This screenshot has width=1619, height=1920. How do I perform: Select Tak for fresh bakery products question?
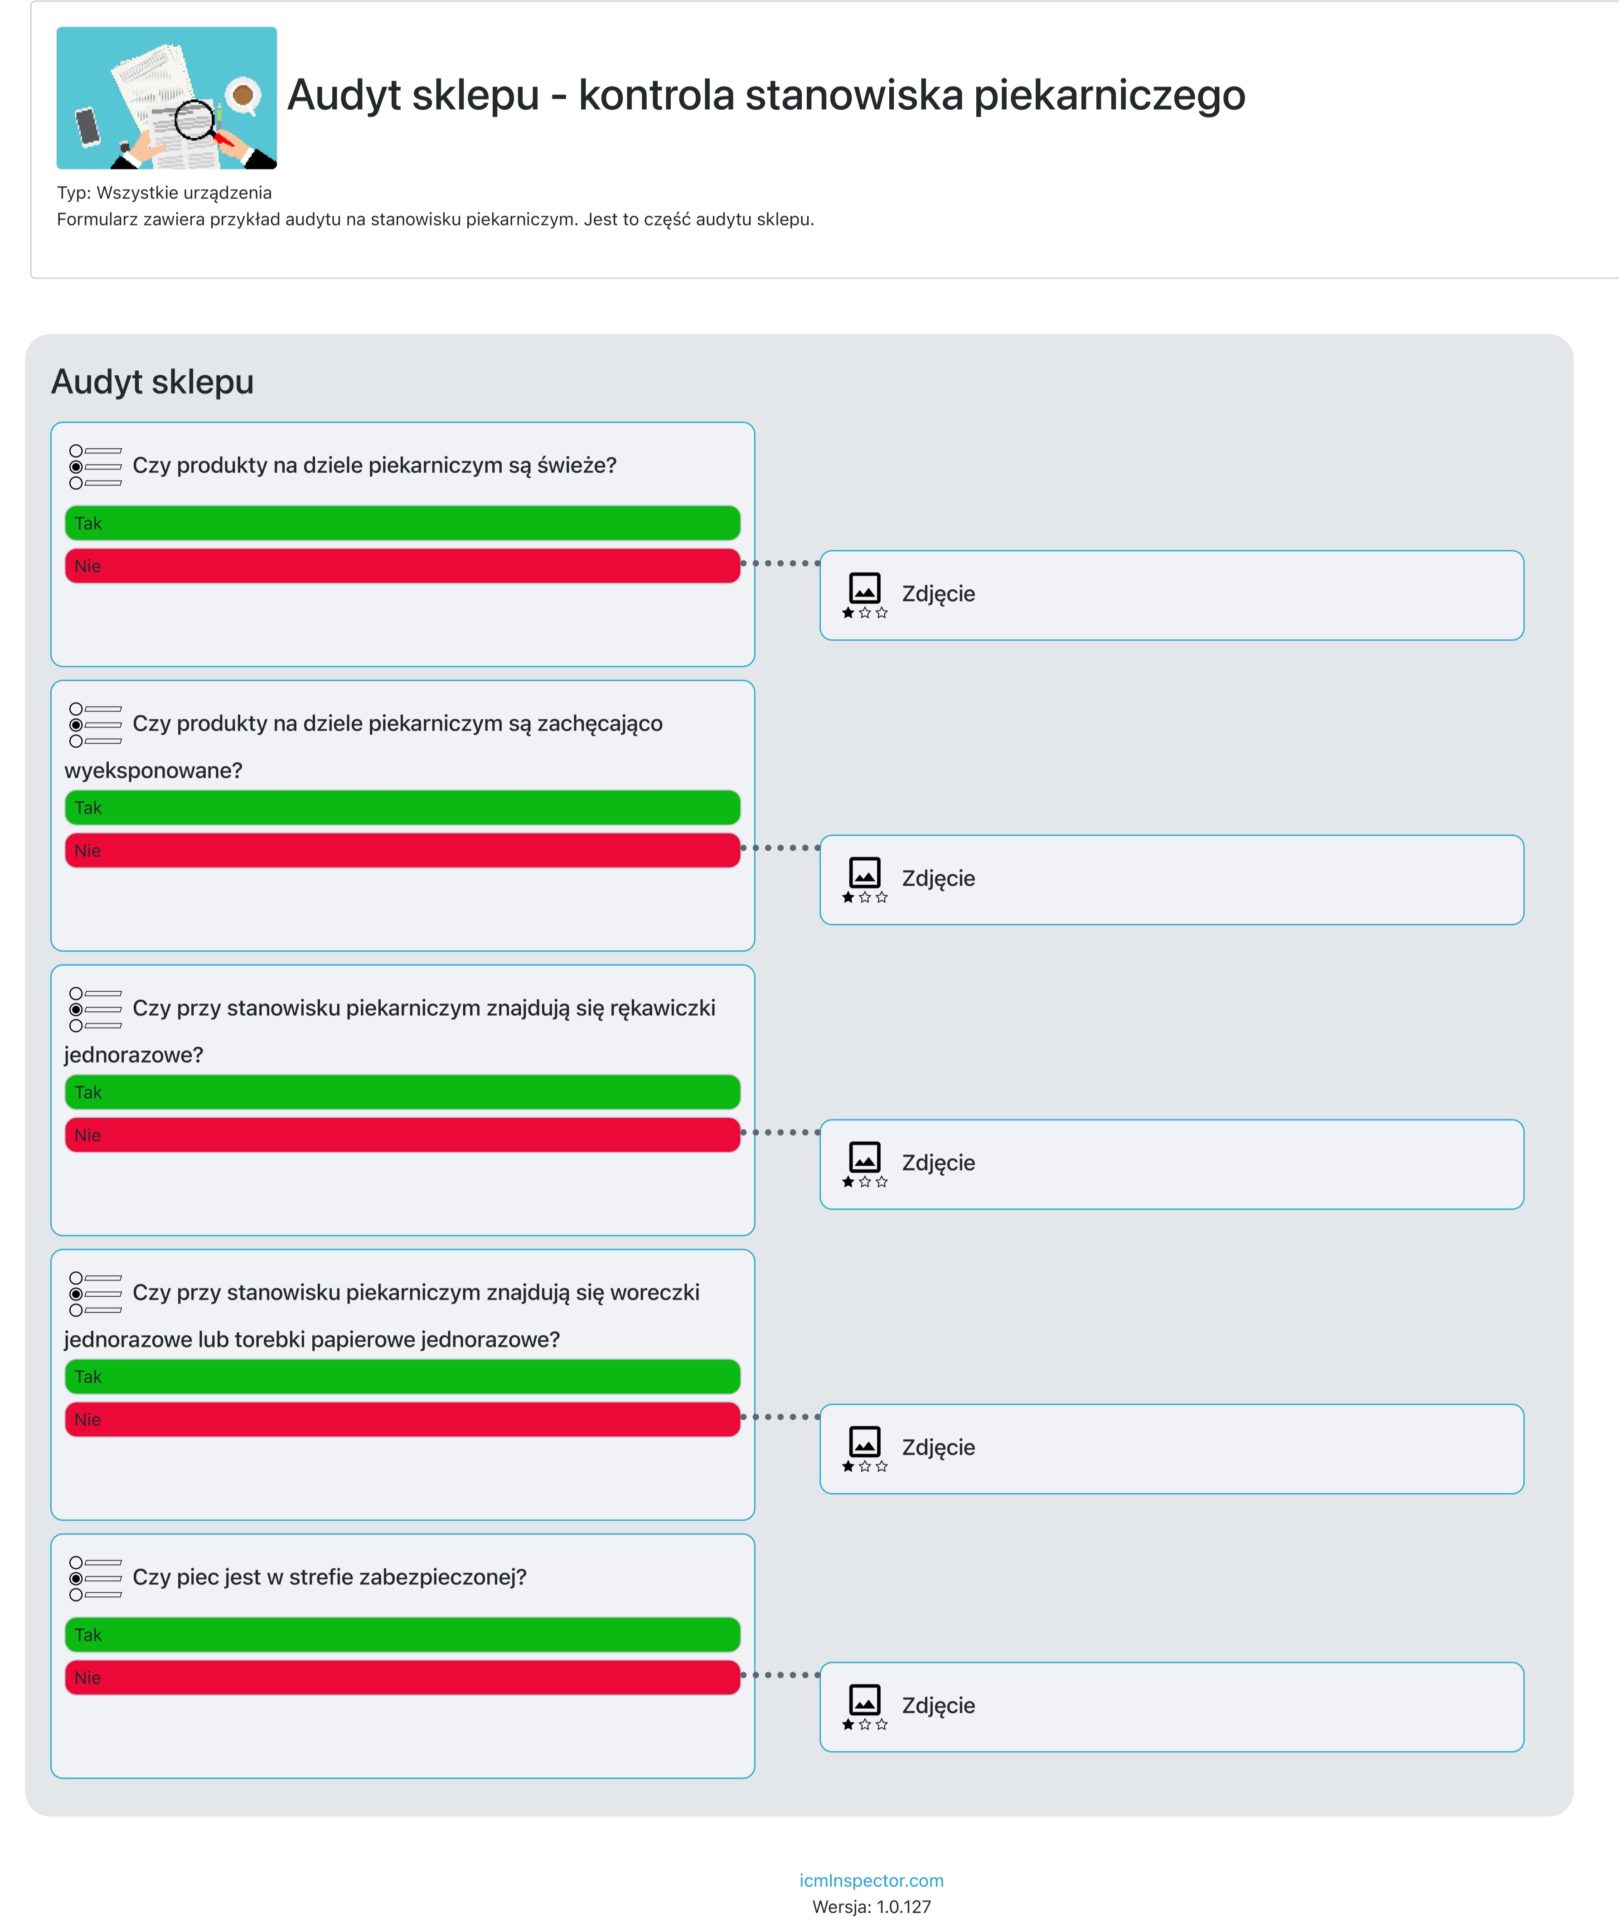pyautogui.click(x=403, y=523)
